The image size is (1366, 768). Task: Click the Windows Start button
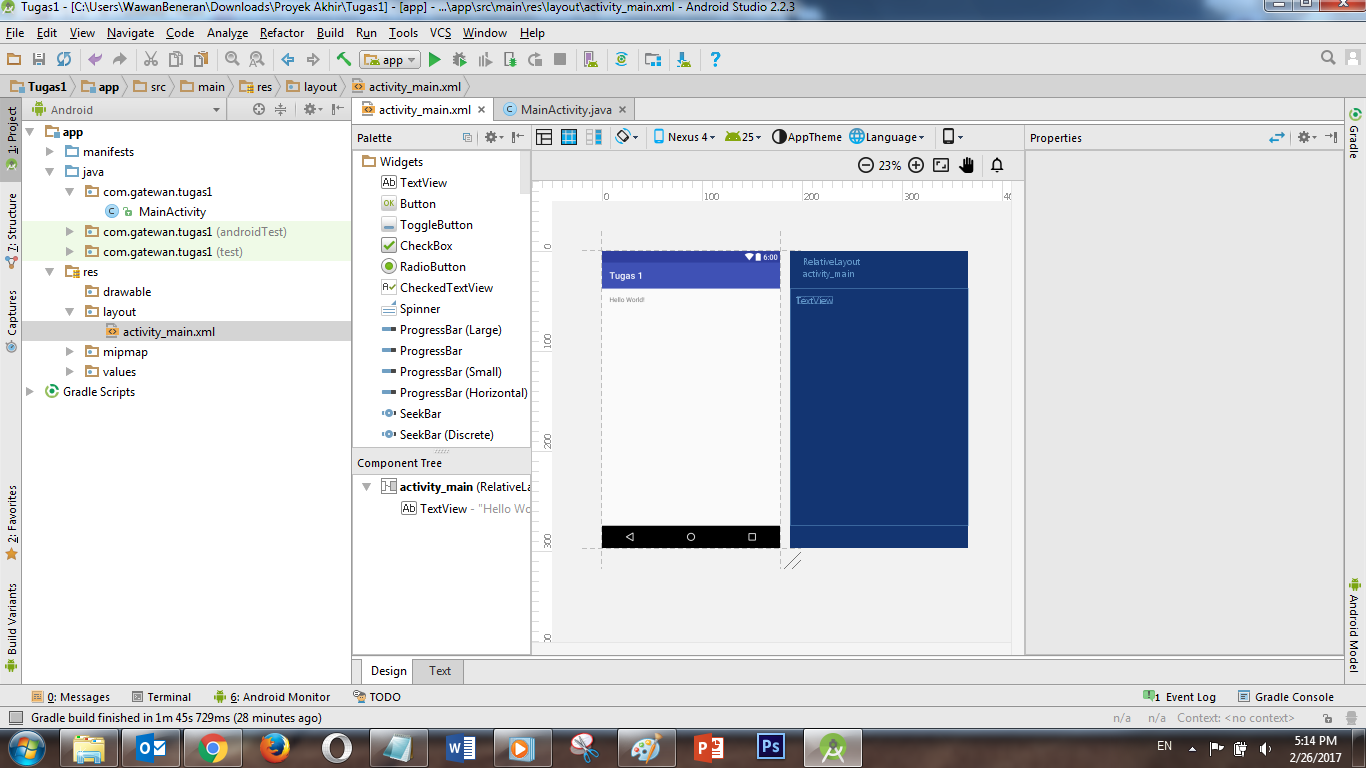(25, 747)
